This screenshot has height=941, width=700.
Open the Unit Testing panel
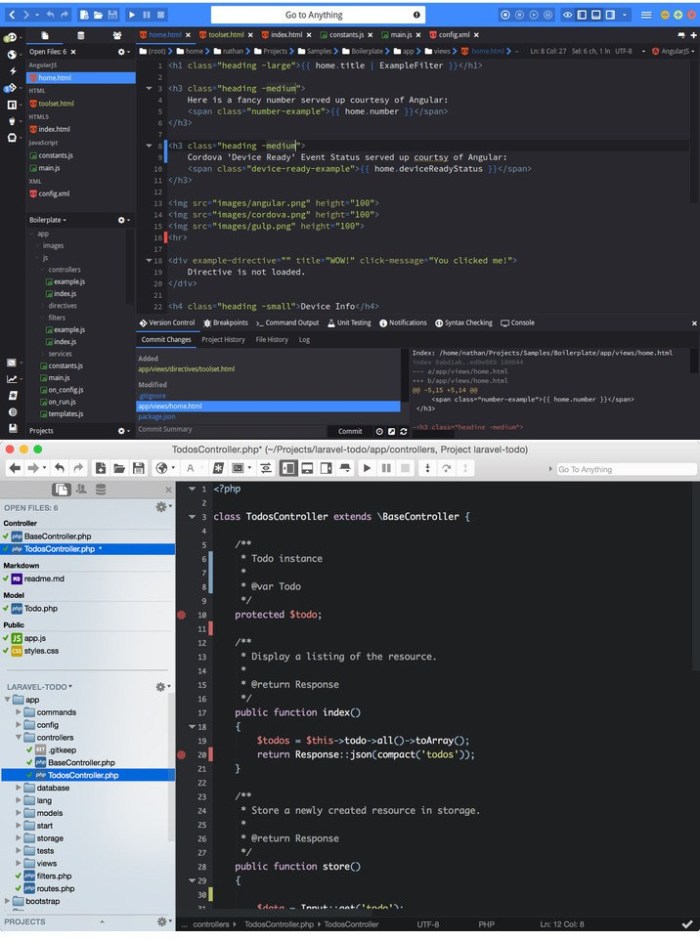pos(349,323)
